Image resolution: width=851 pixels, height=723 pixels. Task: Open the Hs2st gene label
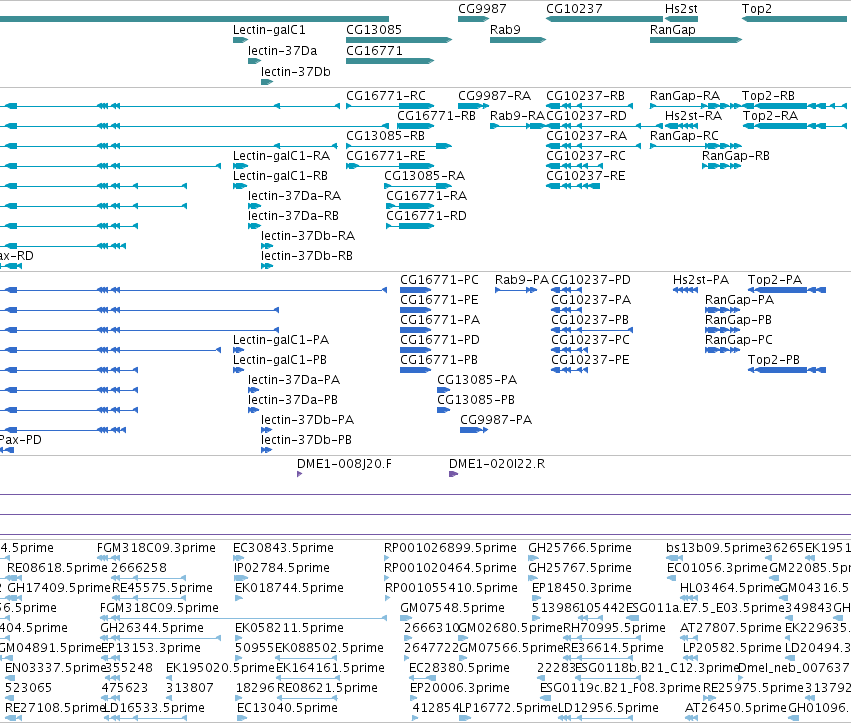pyautogui.click(x=681, y=9)
